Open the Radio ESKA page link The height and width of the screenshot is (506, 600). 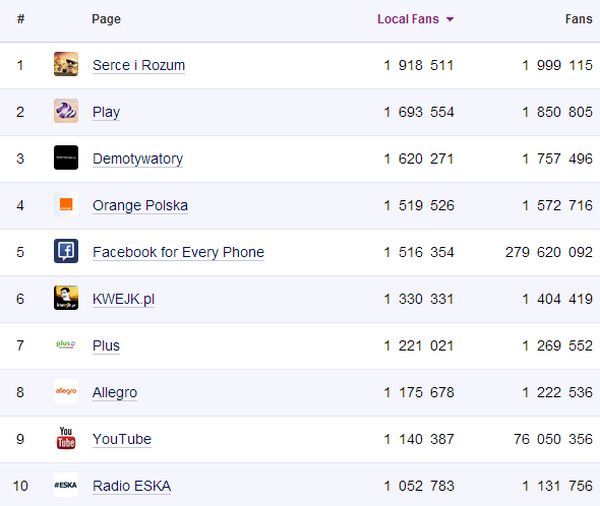click(131, 486)
